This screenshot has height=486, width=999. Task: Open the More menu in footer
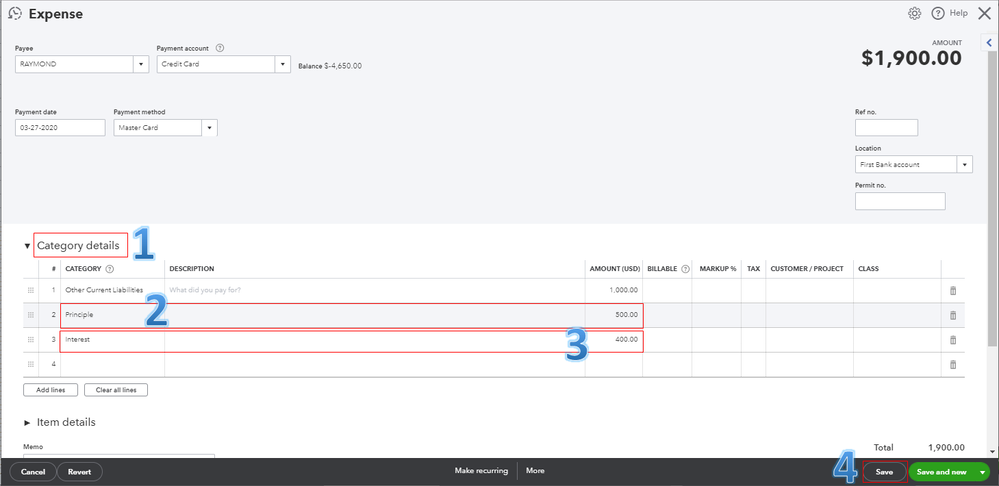(535, 471)
